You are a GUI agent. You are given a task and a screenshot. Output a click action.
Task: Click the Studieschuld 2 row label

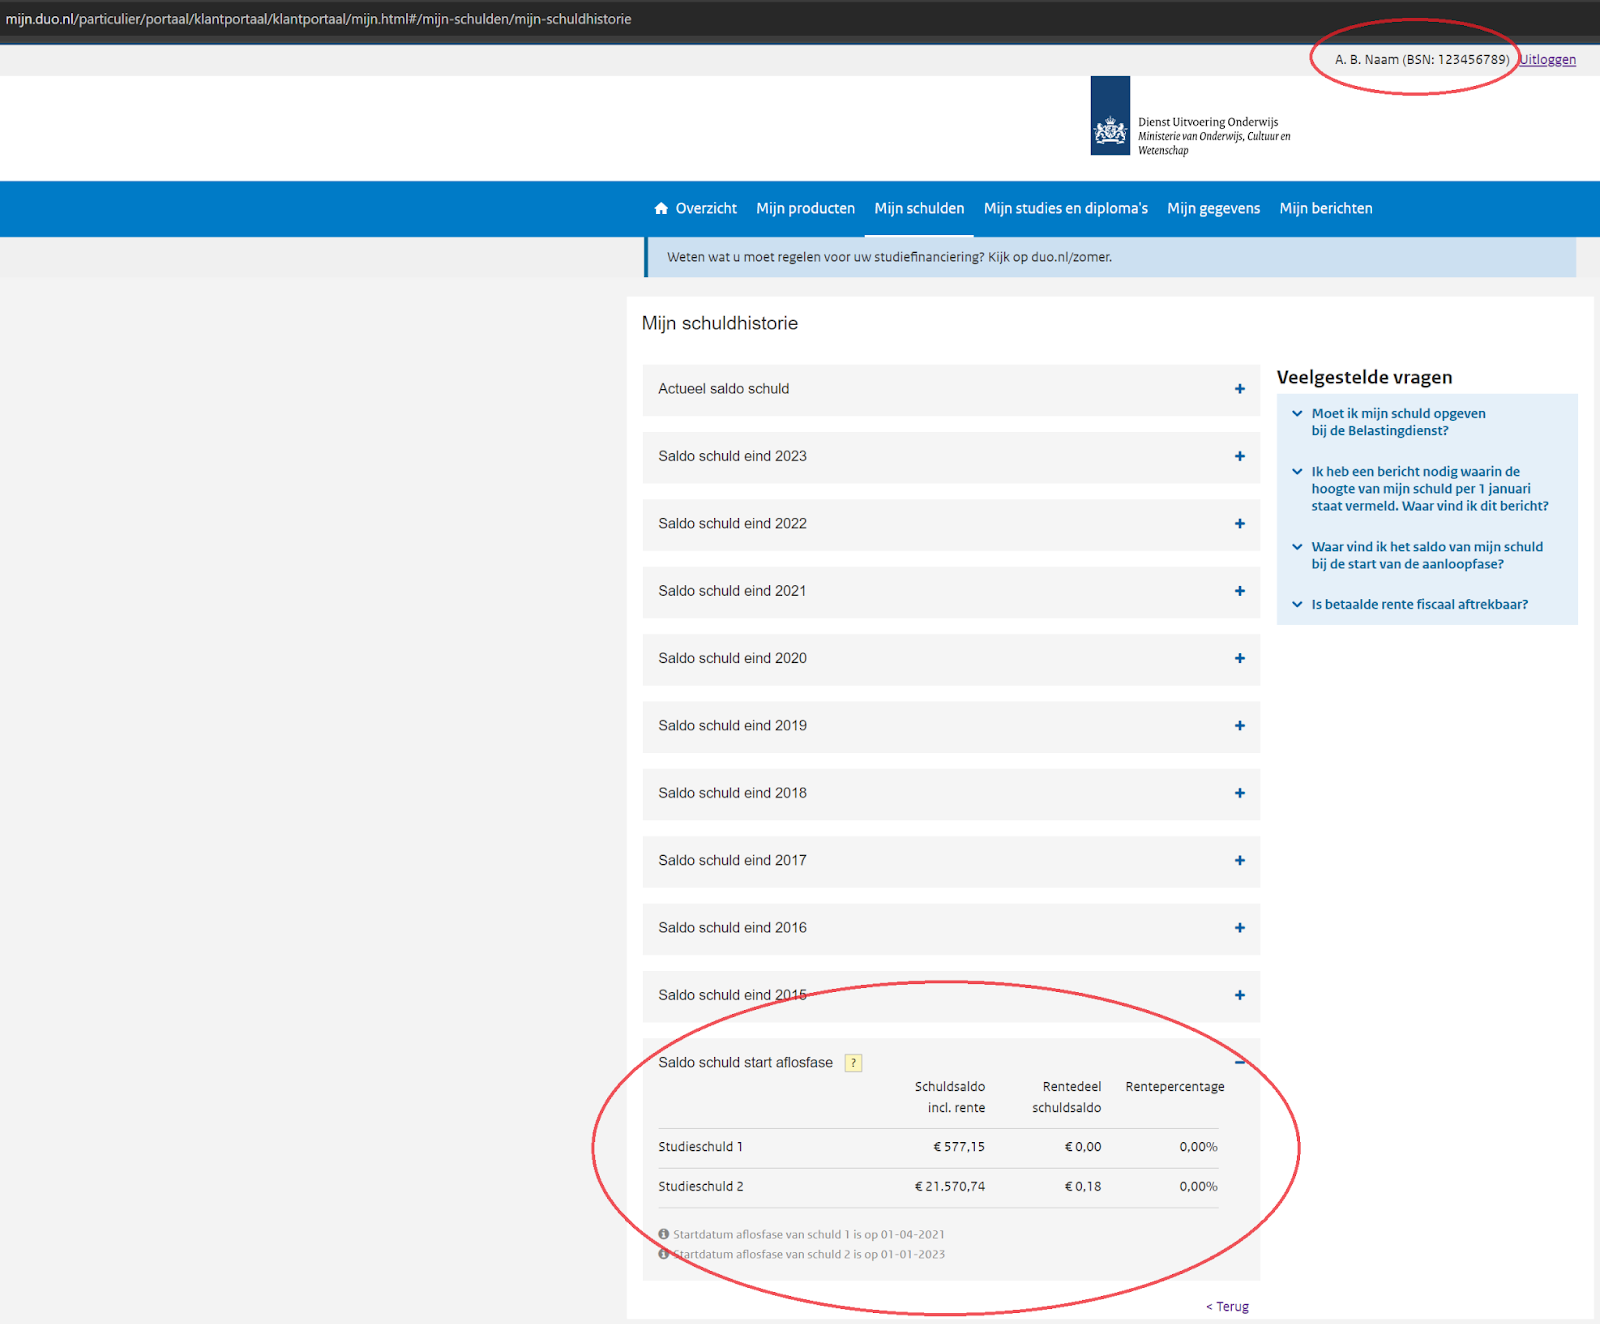pyautogui.click(x=700, y=1186)
